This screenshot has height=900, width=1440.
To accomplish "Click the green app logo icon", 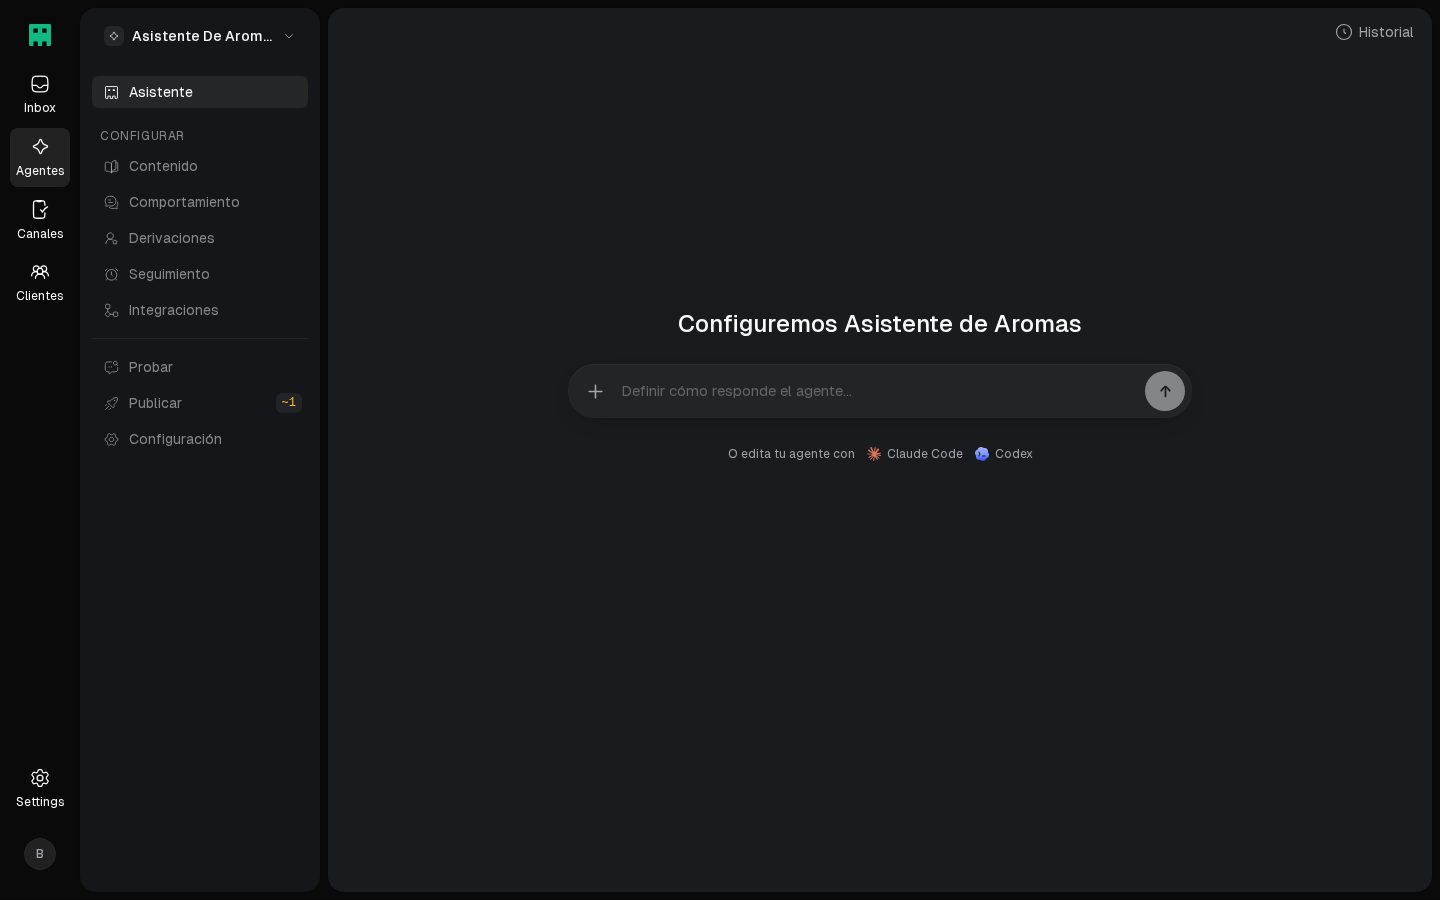I will click(40, 35).
